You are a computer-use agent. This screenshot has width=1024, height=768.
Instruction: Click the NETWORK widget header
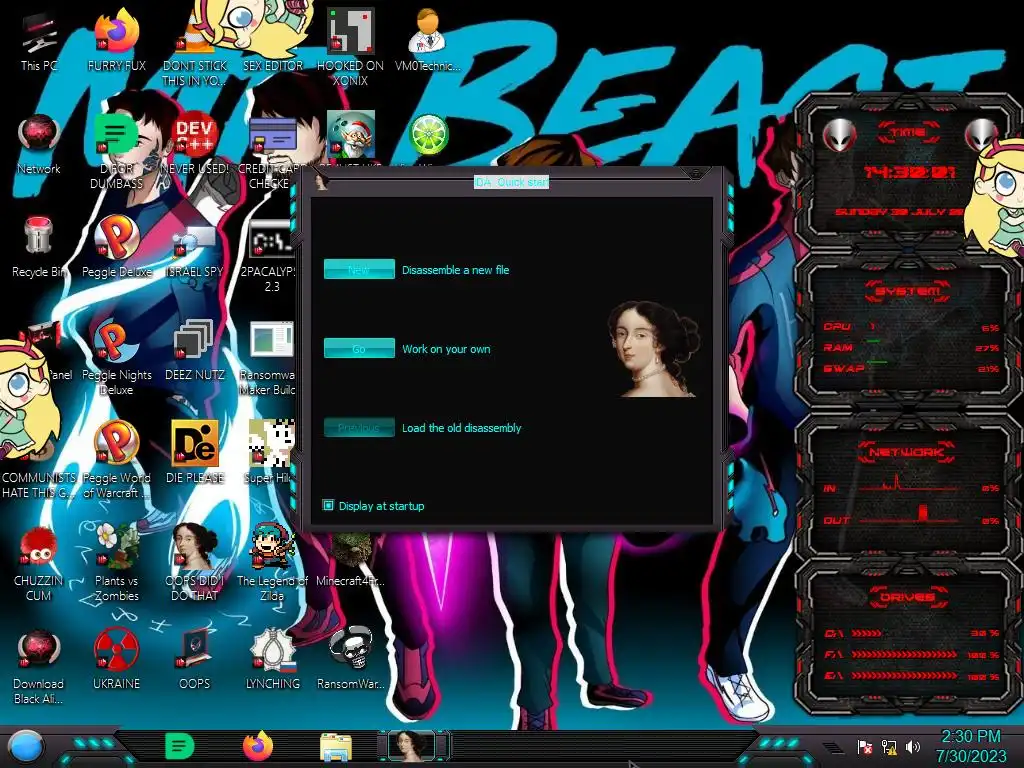pyautogui.click(x=907, y=452)
